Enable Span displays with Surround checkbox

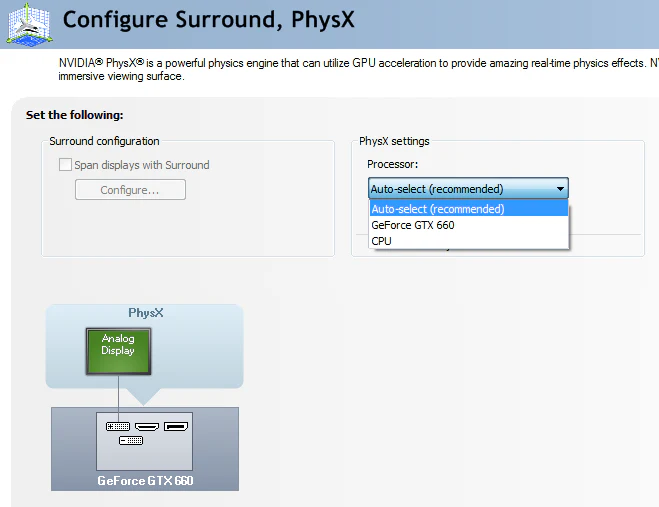65,164
